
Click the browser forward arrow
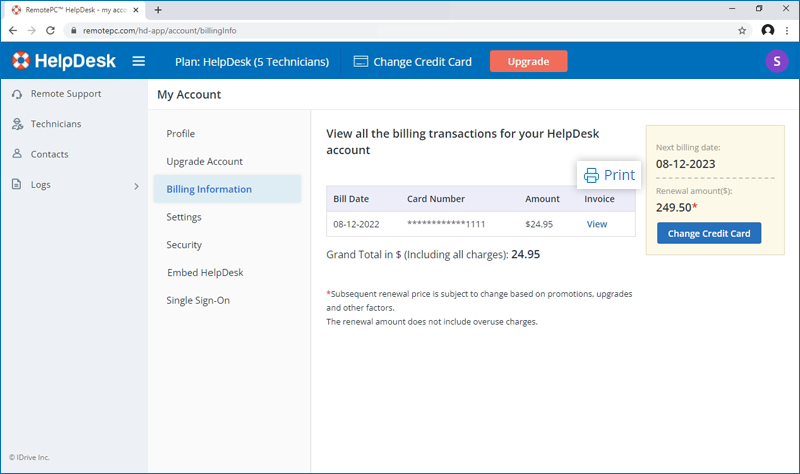32,31
